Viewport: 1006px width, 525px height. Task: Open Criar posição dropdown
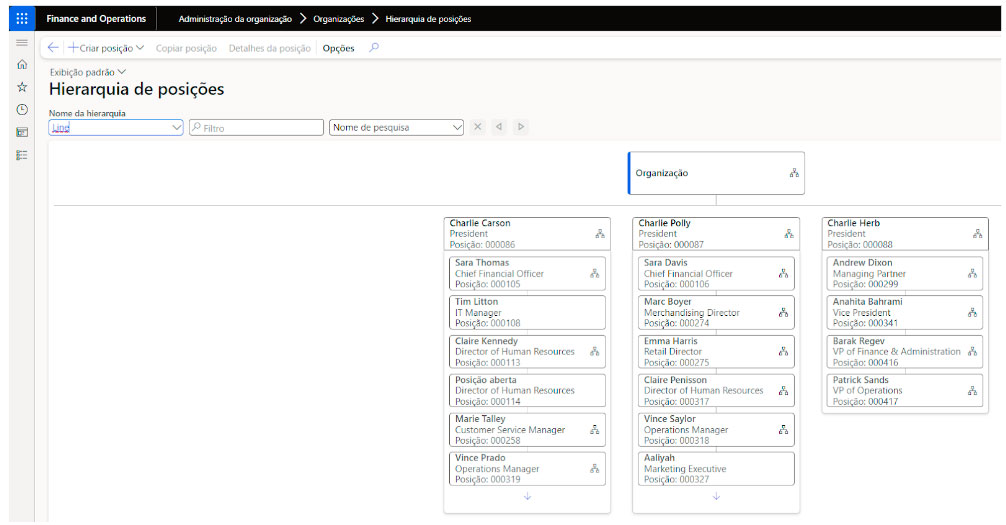[x=106, y=48]
